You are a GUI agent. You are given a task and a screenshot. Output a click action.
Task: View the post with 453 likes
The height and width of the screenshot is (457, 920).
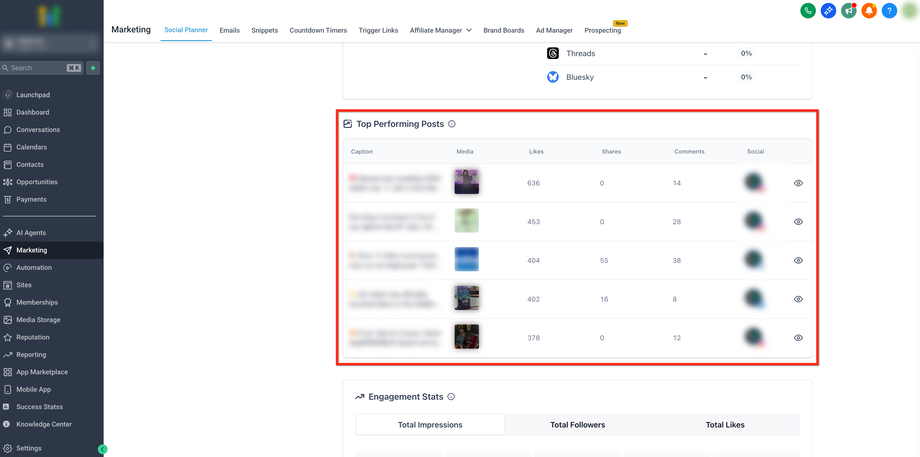point(798,222)
